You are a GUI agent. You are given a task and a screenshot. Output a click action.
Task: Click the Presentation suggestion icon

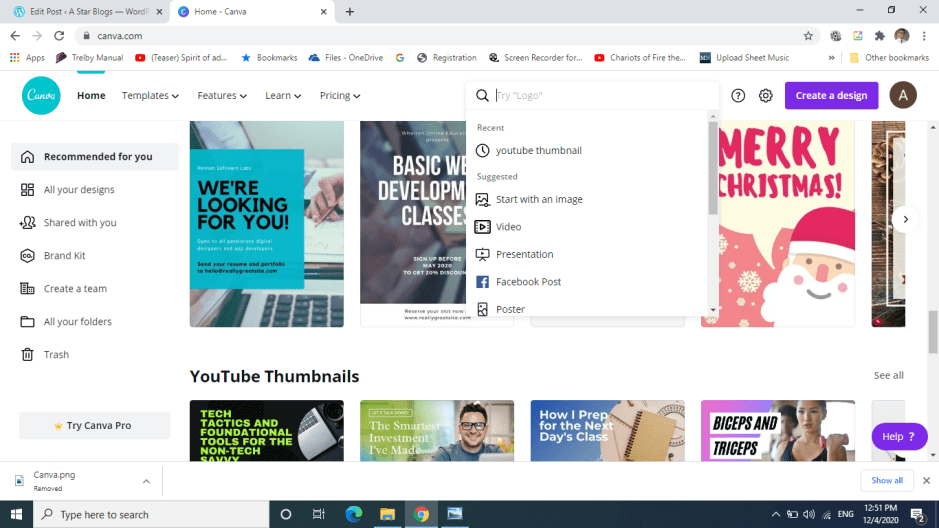pyautogui.click(x=482, y=254)
